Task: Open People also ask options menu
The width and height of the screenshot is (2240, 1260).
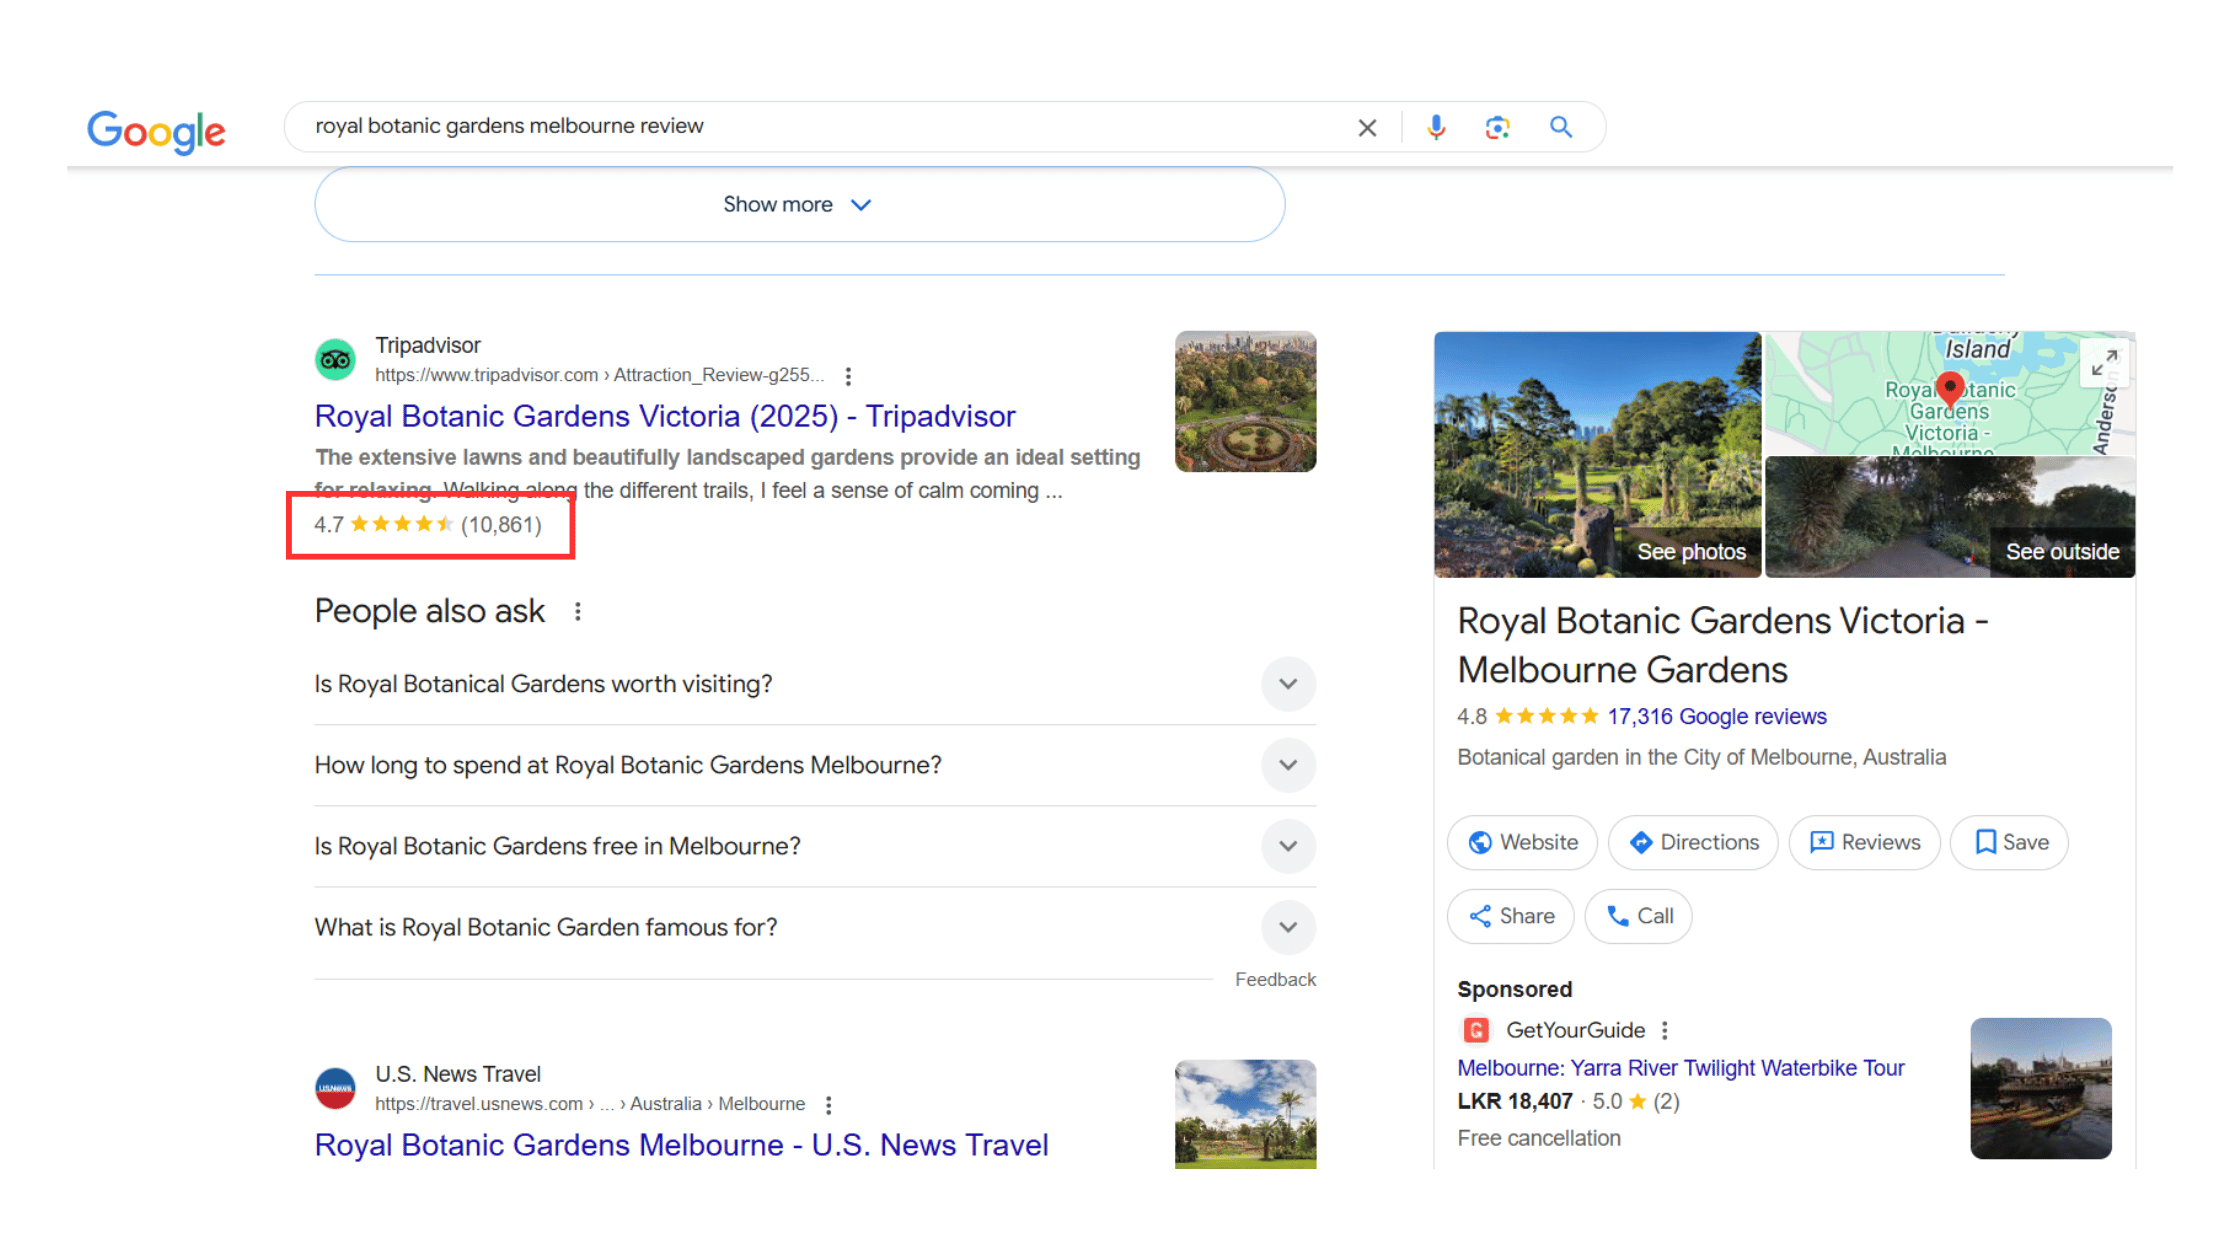Action: [x=578, y=611]
